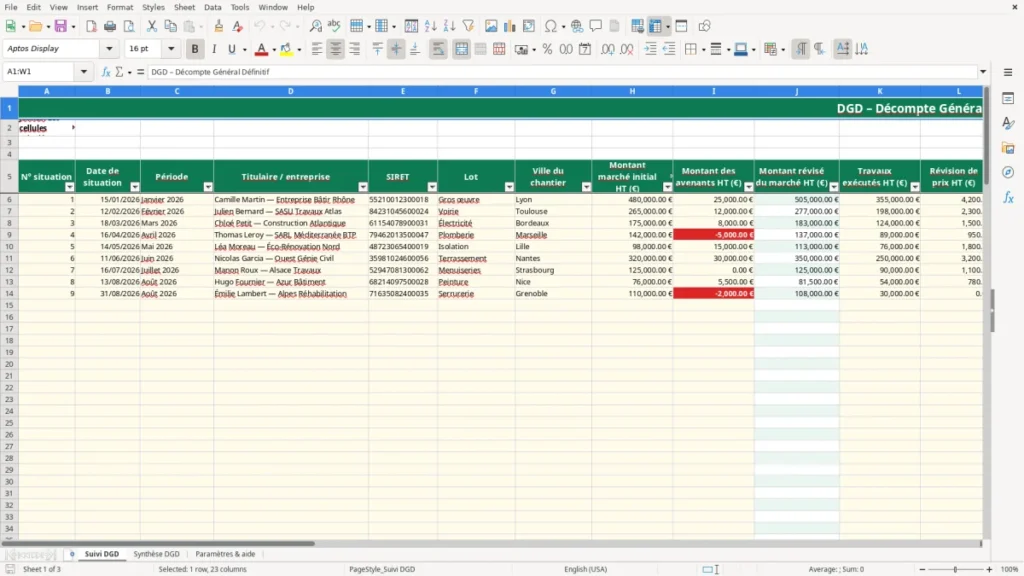Expand the formula bar arrow

983,72
